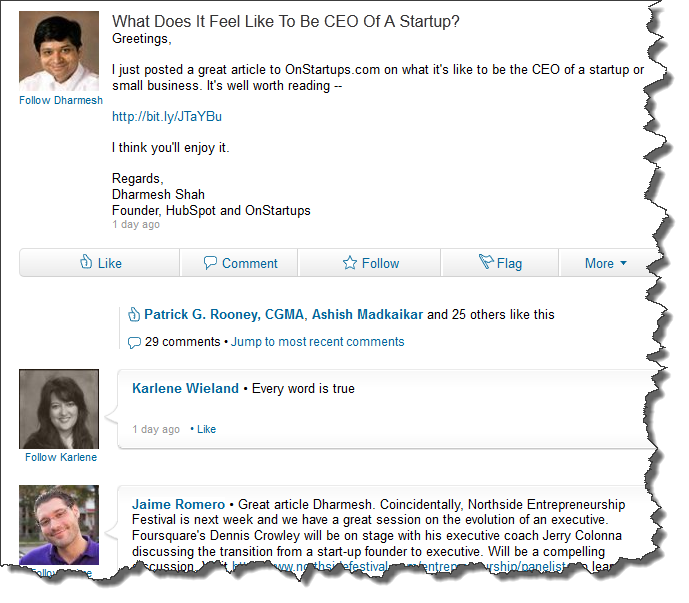The image size is (689, 603).
Task: Jump to most recent comments
Action: 318,341
